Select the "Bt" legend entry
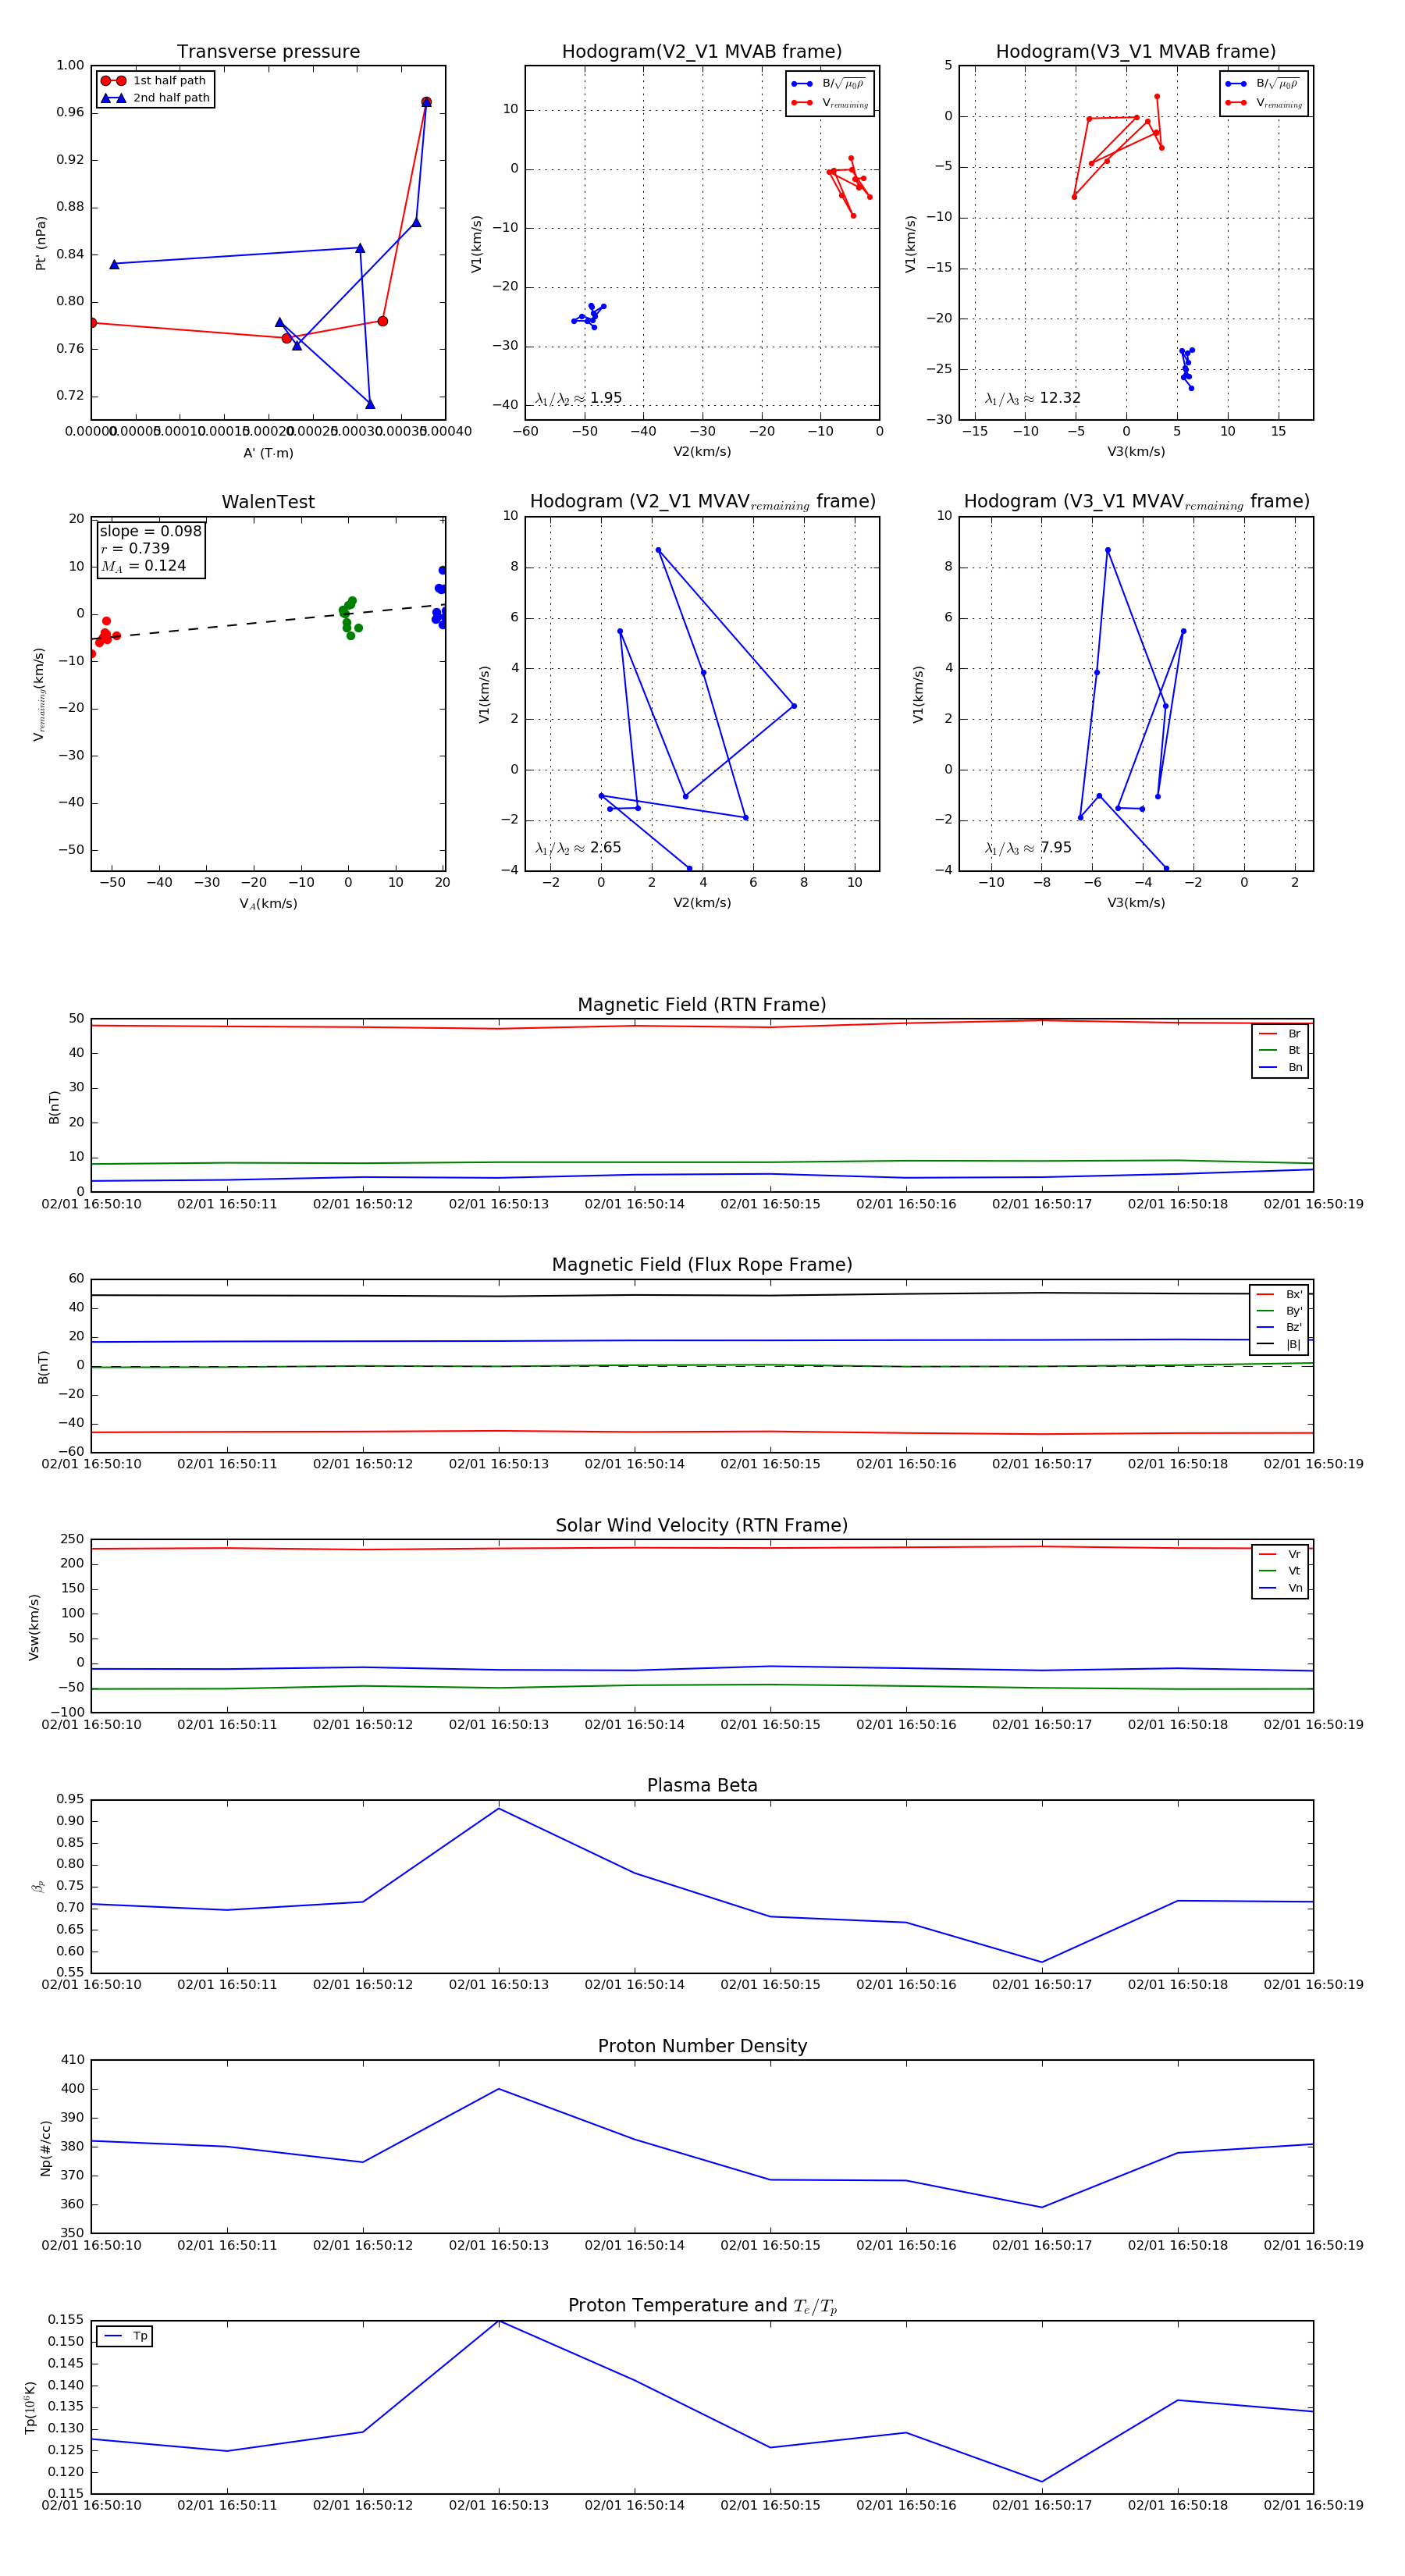Image resolution: width=1405 pixels, height=2576 pixels. coord(1280,1050)
